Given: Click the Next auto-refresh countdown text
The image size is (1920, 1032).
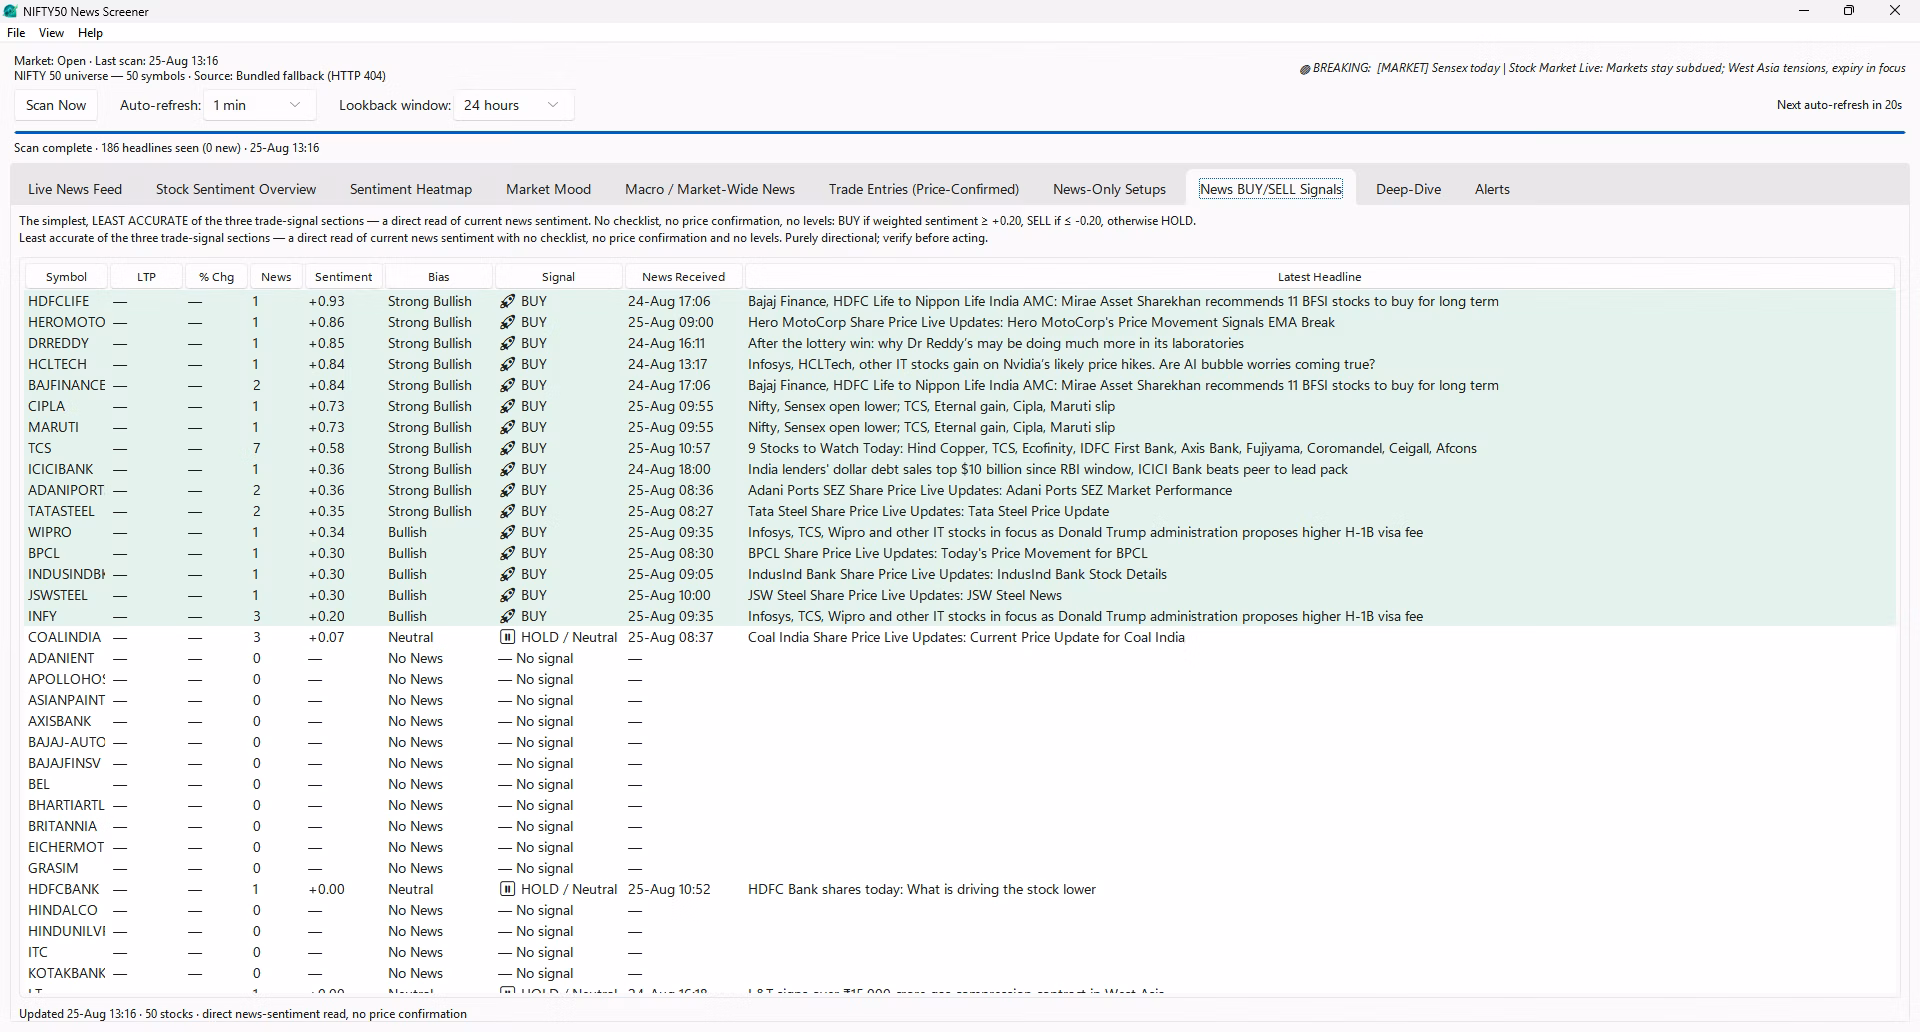Looking at the screenshot, I should [1839, 105].
